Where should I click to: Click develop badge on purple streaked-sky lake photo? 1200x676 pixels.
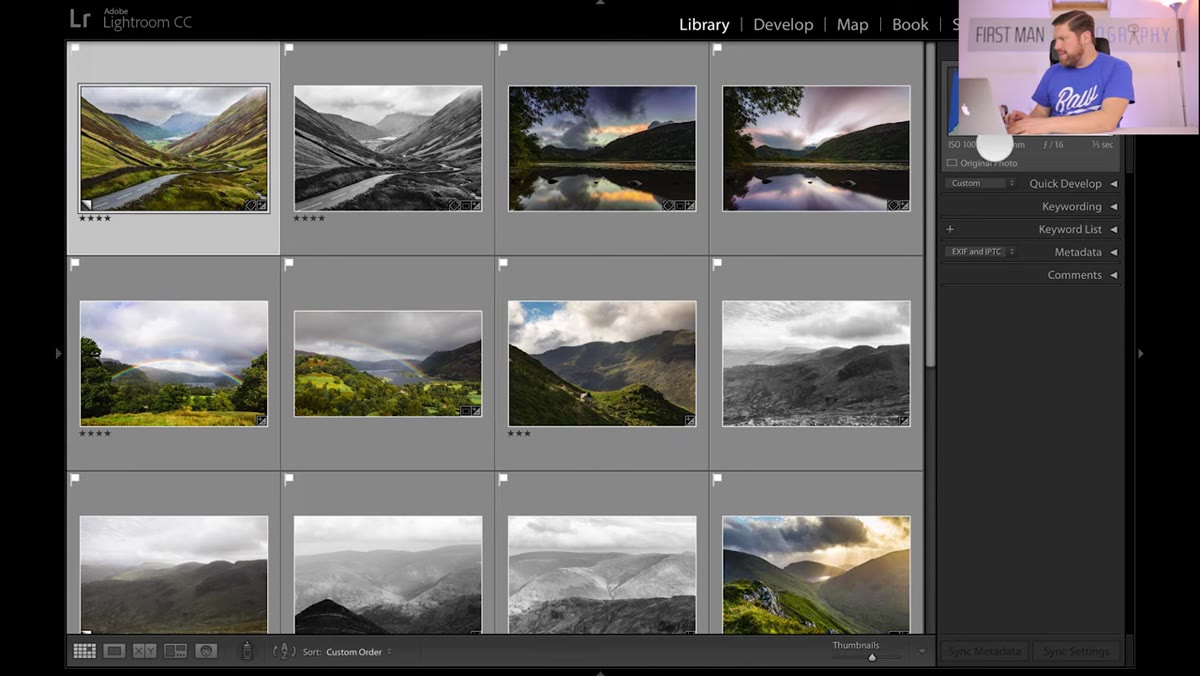coord(904,205)
